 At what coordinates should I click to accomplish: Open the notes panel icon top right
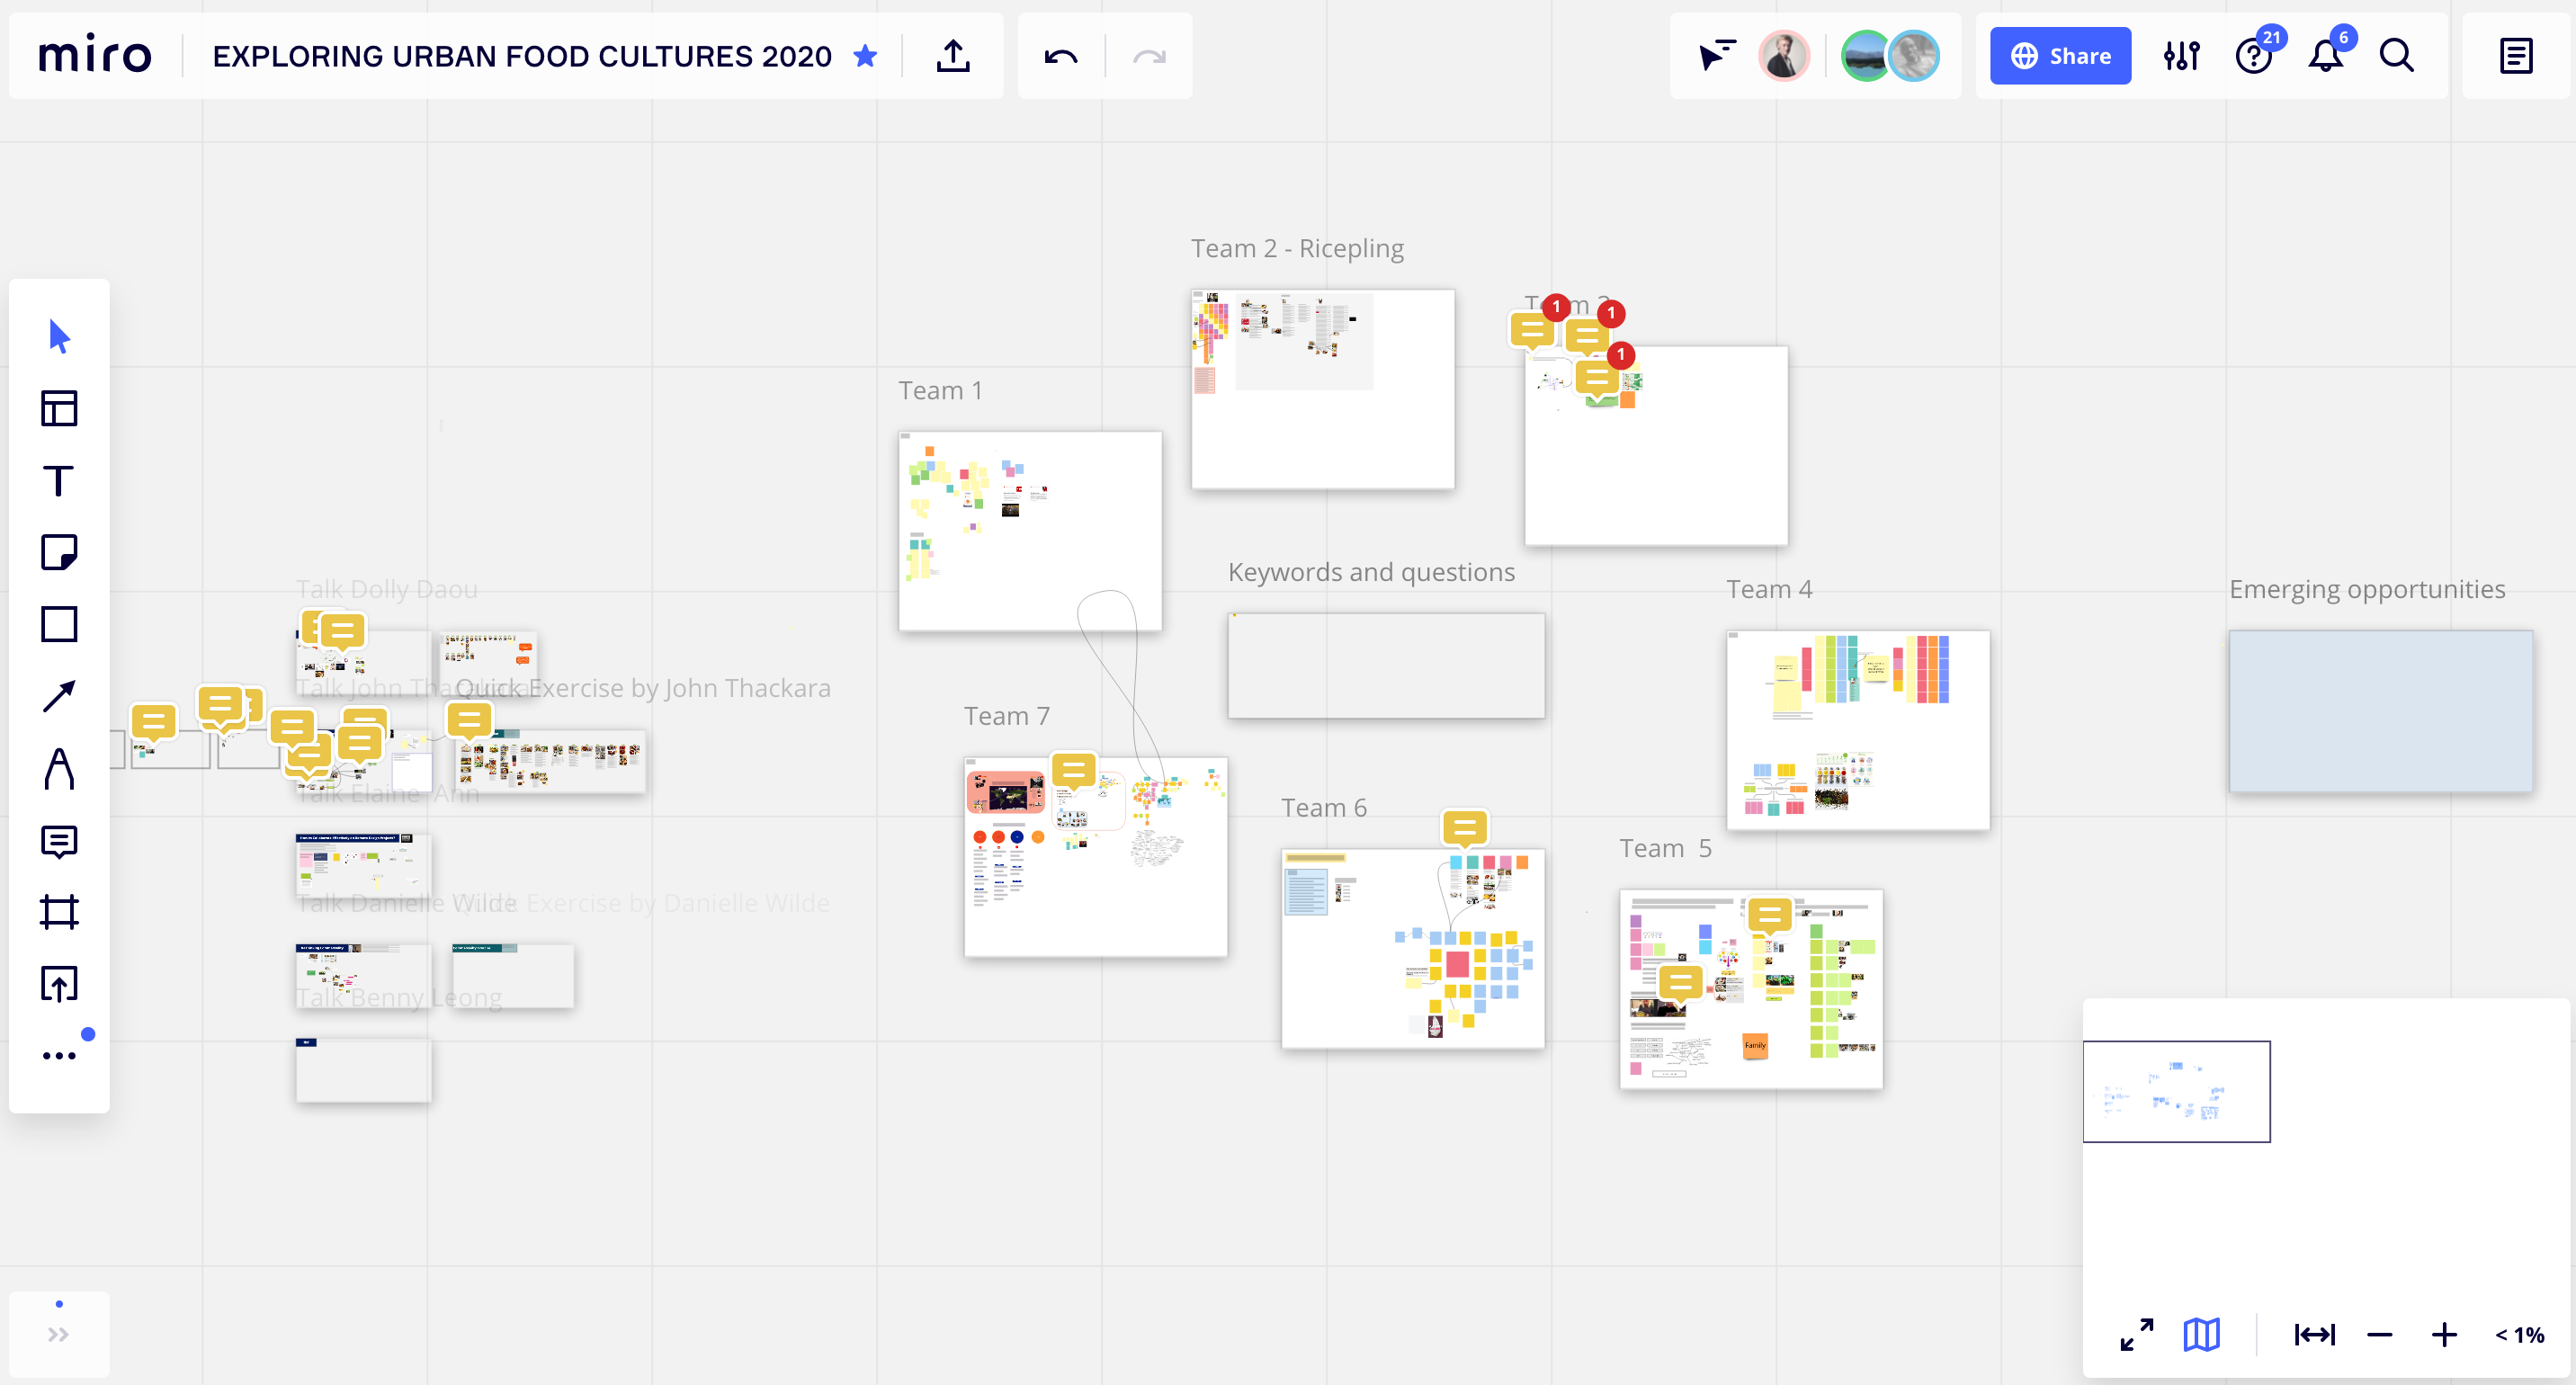point(2515,56)
